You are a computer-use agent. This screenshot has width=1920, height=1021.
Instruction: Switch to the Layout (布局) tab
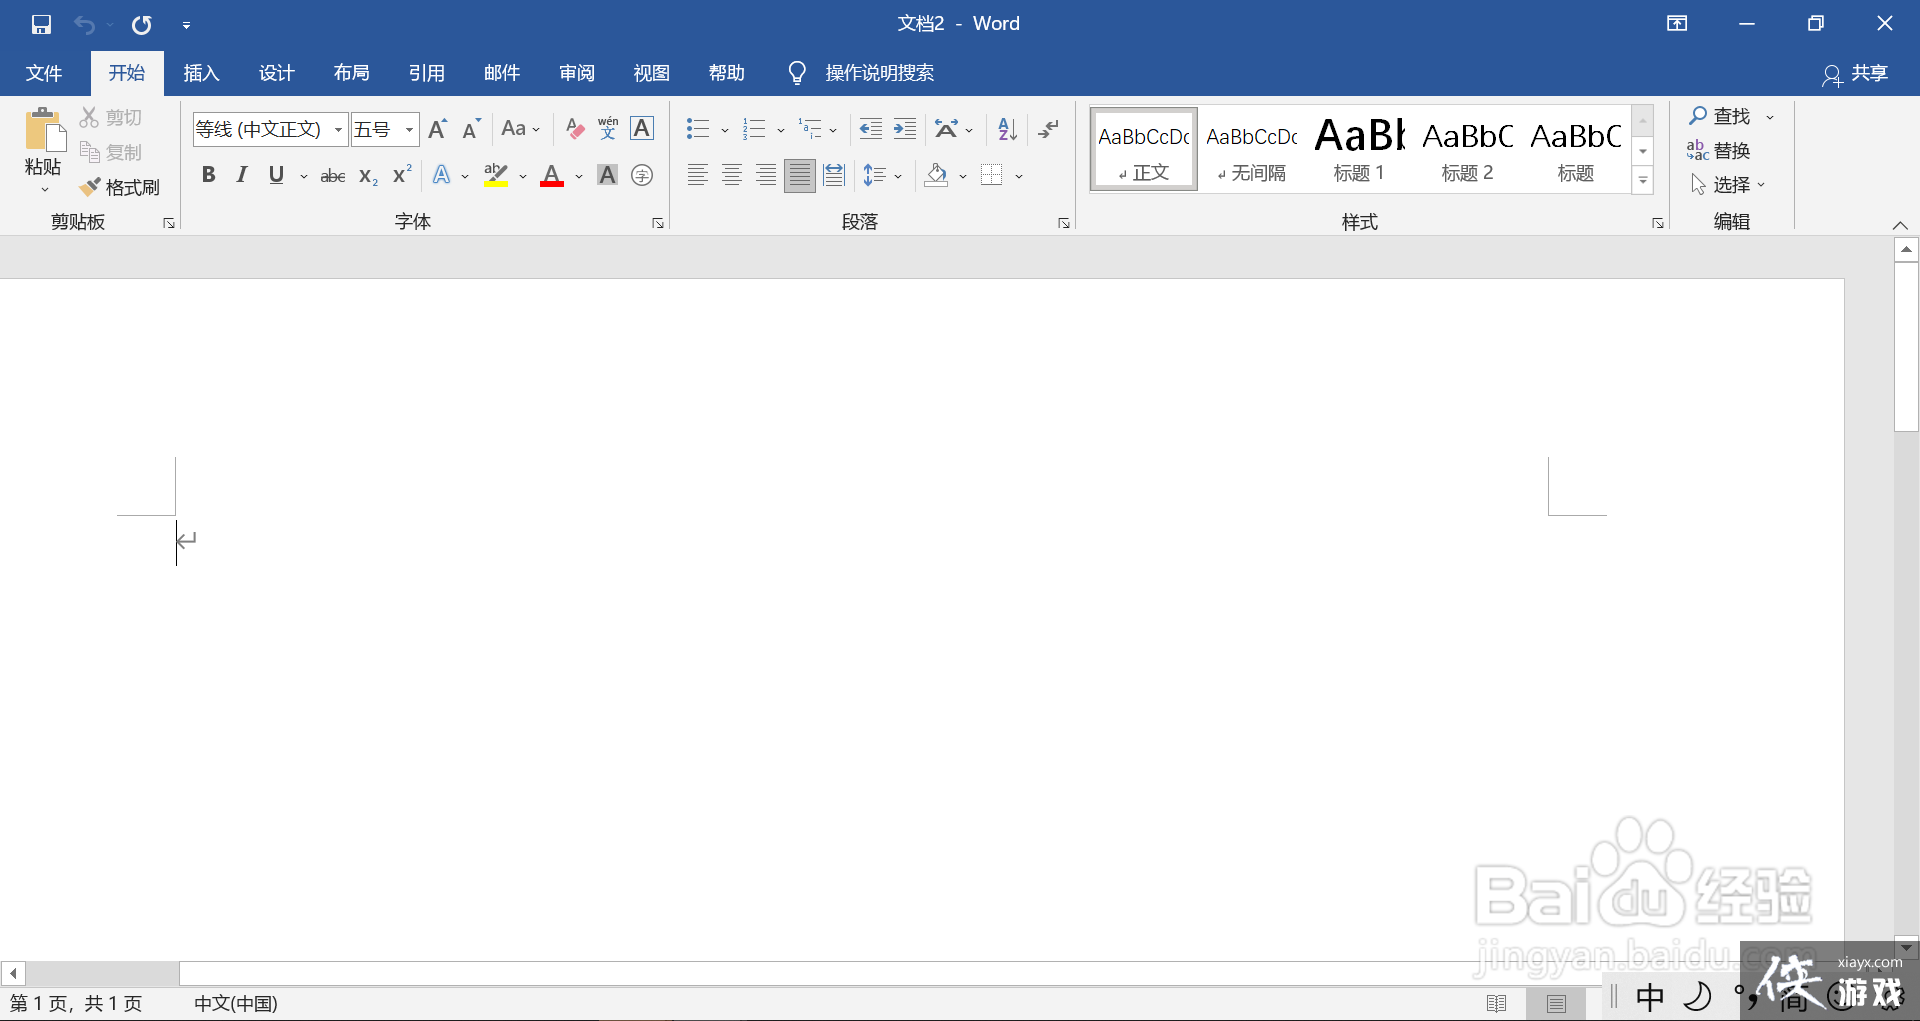pos(351,73)
